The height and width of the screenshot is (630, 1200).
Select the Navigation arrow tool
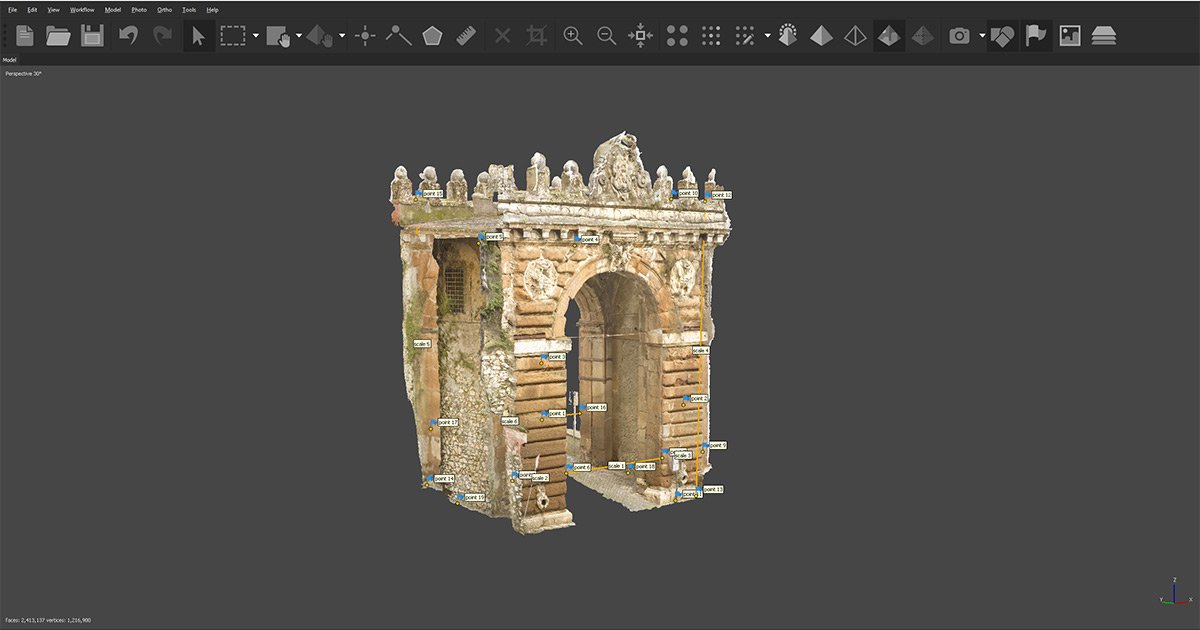point(198,36)
